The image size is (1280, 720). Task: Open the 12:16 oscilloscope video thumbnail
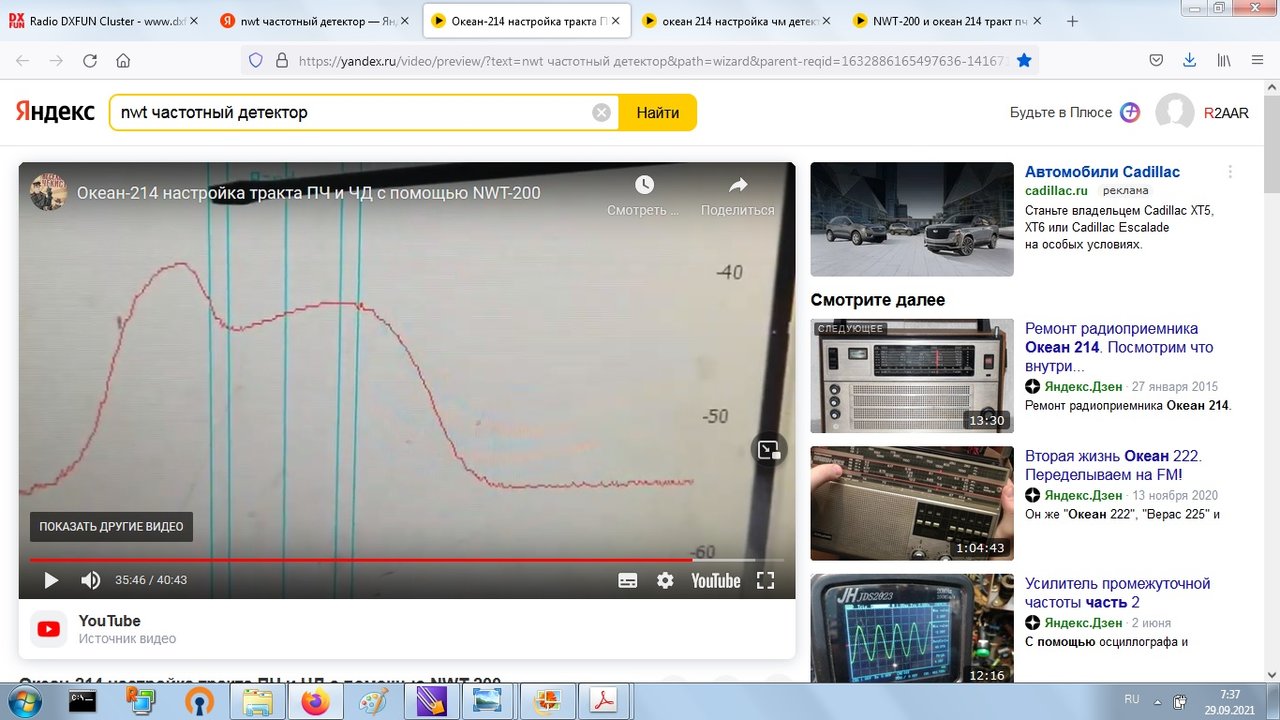tap(912, 628)
